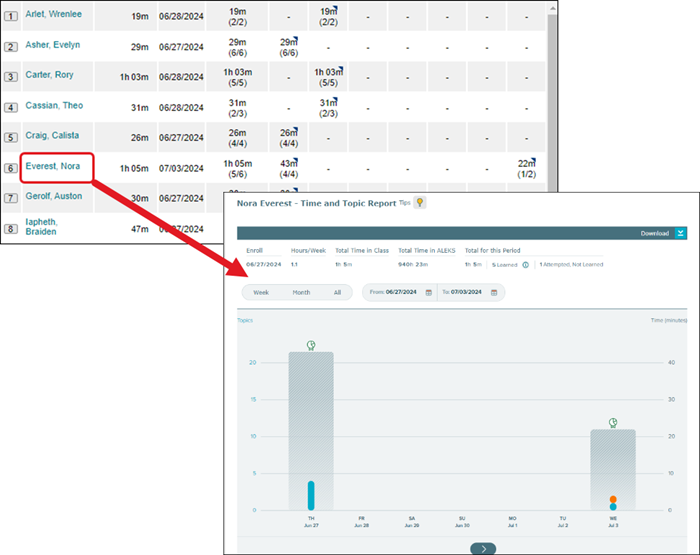Select the Week range option
The height and width of the screenshot is (555, 700).
point(261,292)
